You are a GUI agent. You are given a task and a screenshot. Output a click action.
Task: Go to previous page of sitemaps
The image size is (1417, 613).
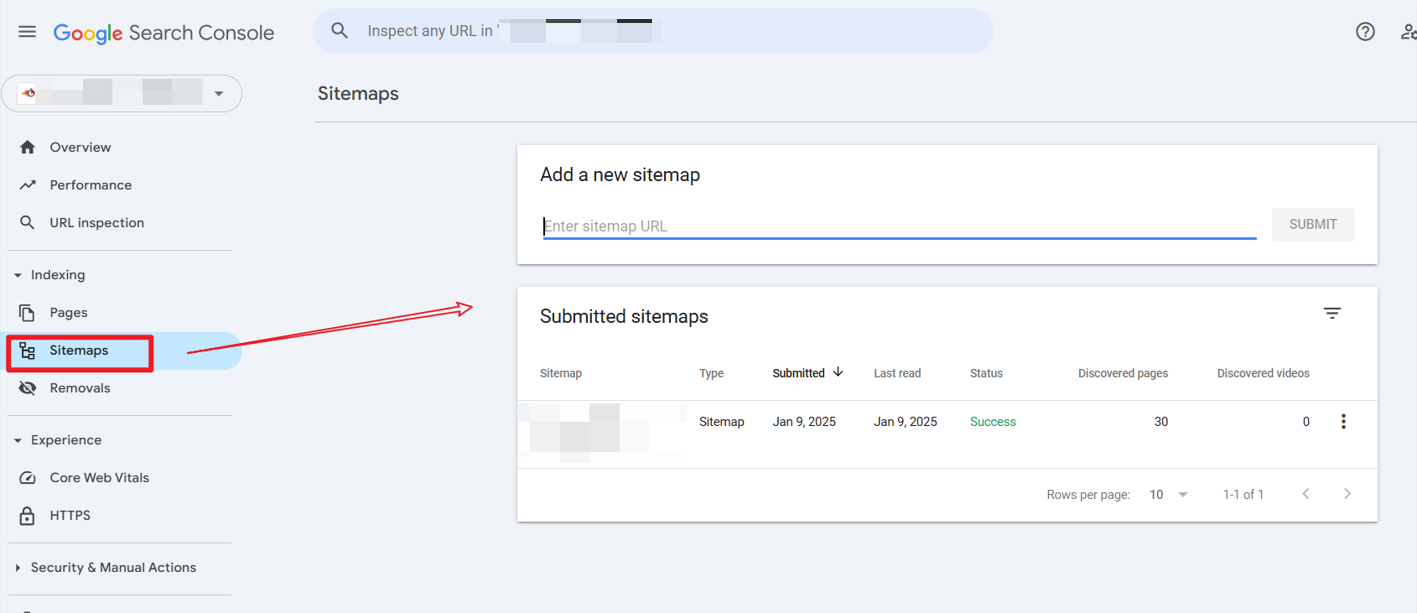(1305, 494)
